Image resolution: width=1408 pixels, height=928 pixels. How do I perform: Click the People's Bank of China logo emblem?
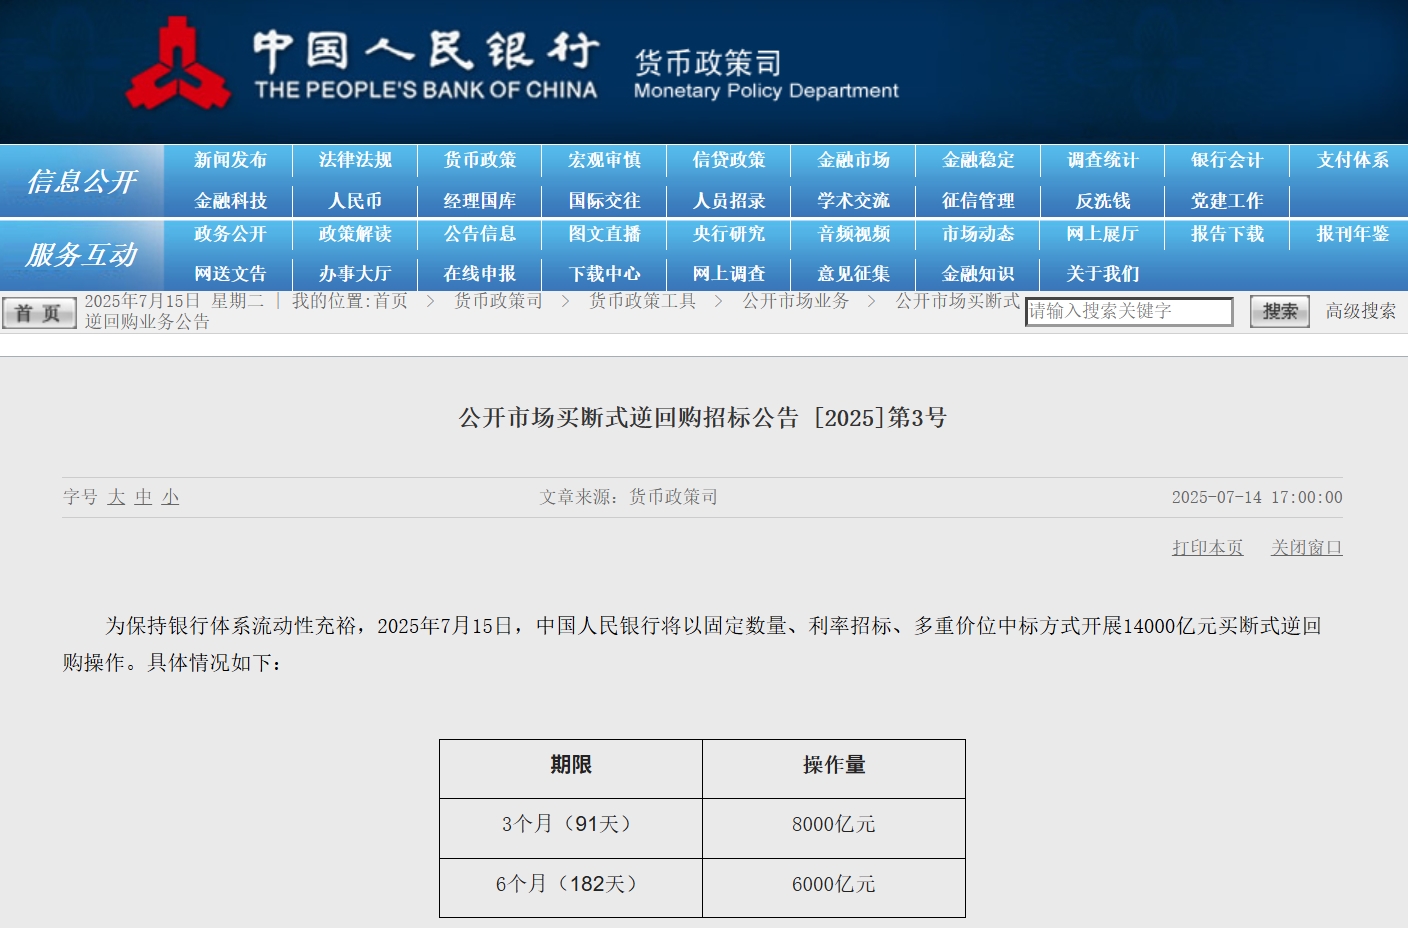pos(177,64)
